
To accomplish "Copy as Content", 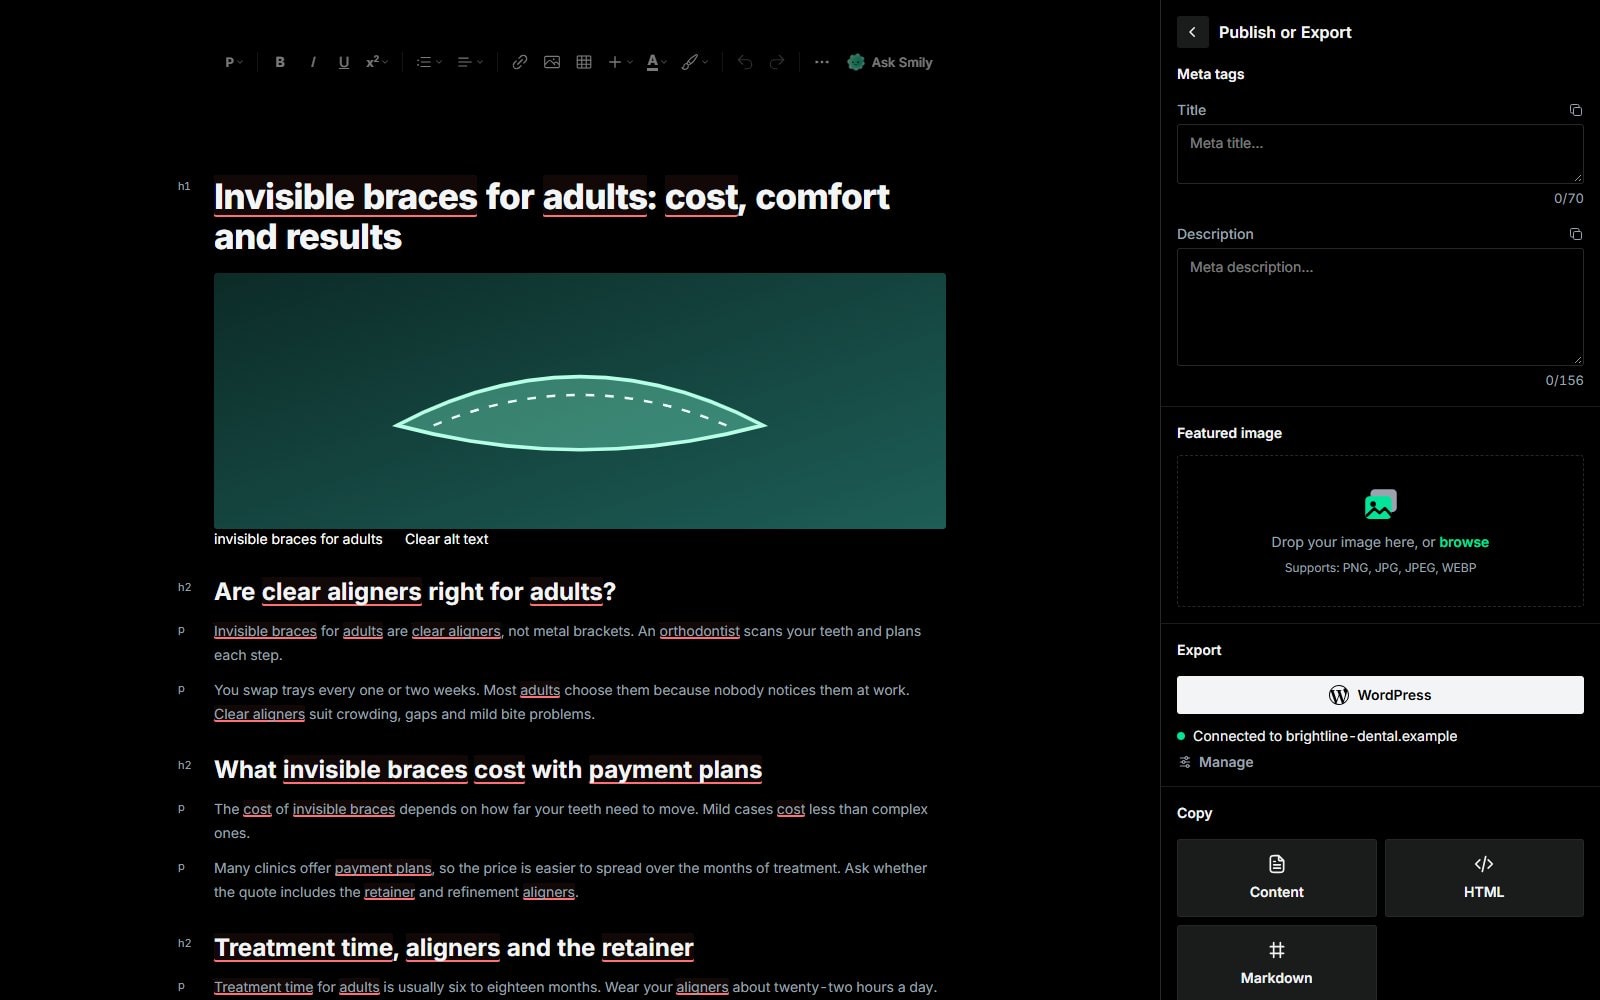I will tap(1276, 878).
